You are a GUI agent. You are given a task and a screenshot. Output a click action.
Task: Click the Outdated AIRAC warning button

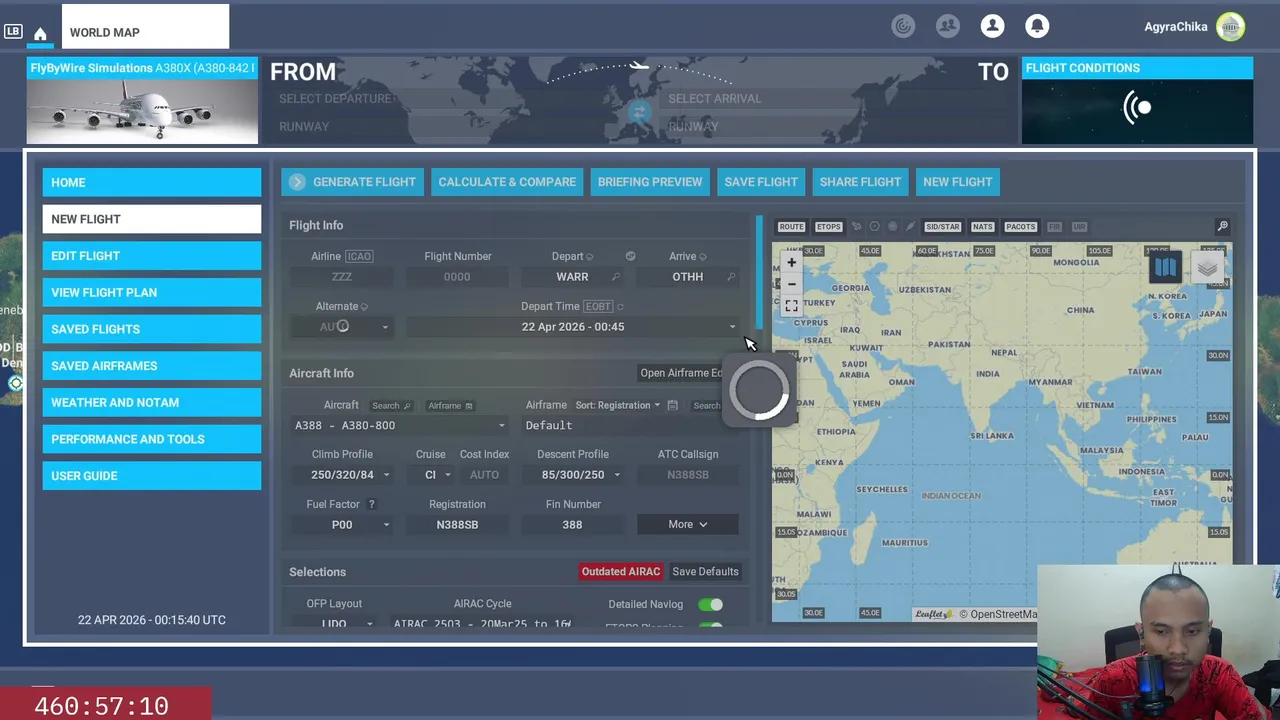point(621,572)
